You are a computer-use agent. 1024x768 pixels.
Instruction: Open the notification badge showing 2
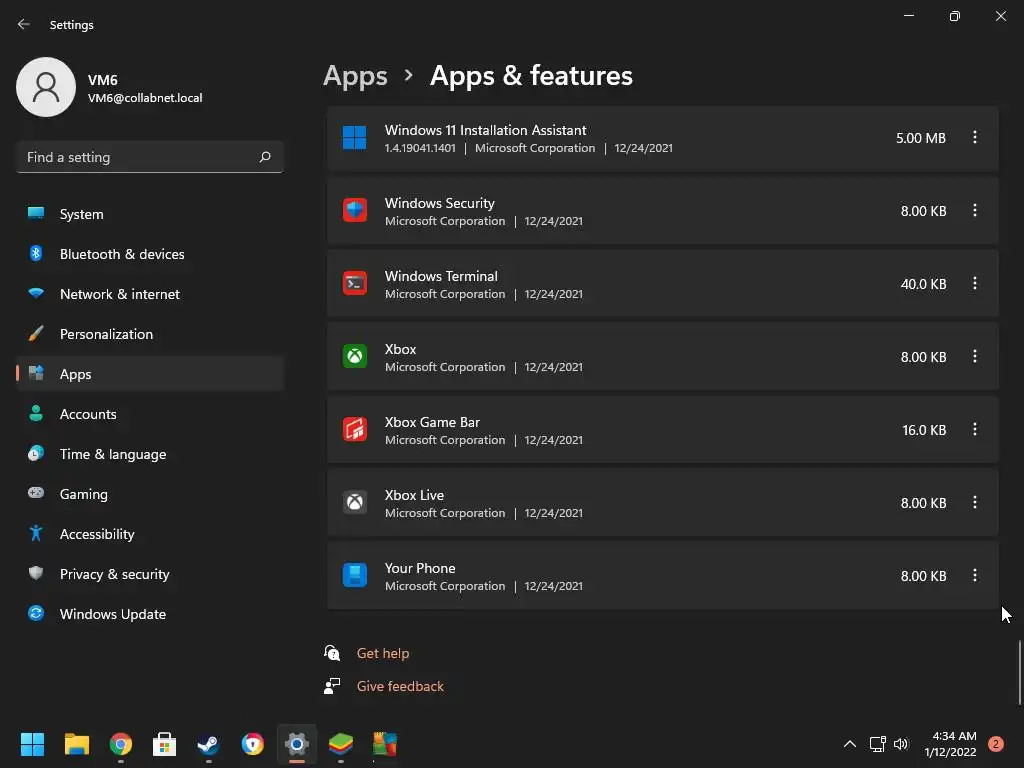tap(996, 744)
